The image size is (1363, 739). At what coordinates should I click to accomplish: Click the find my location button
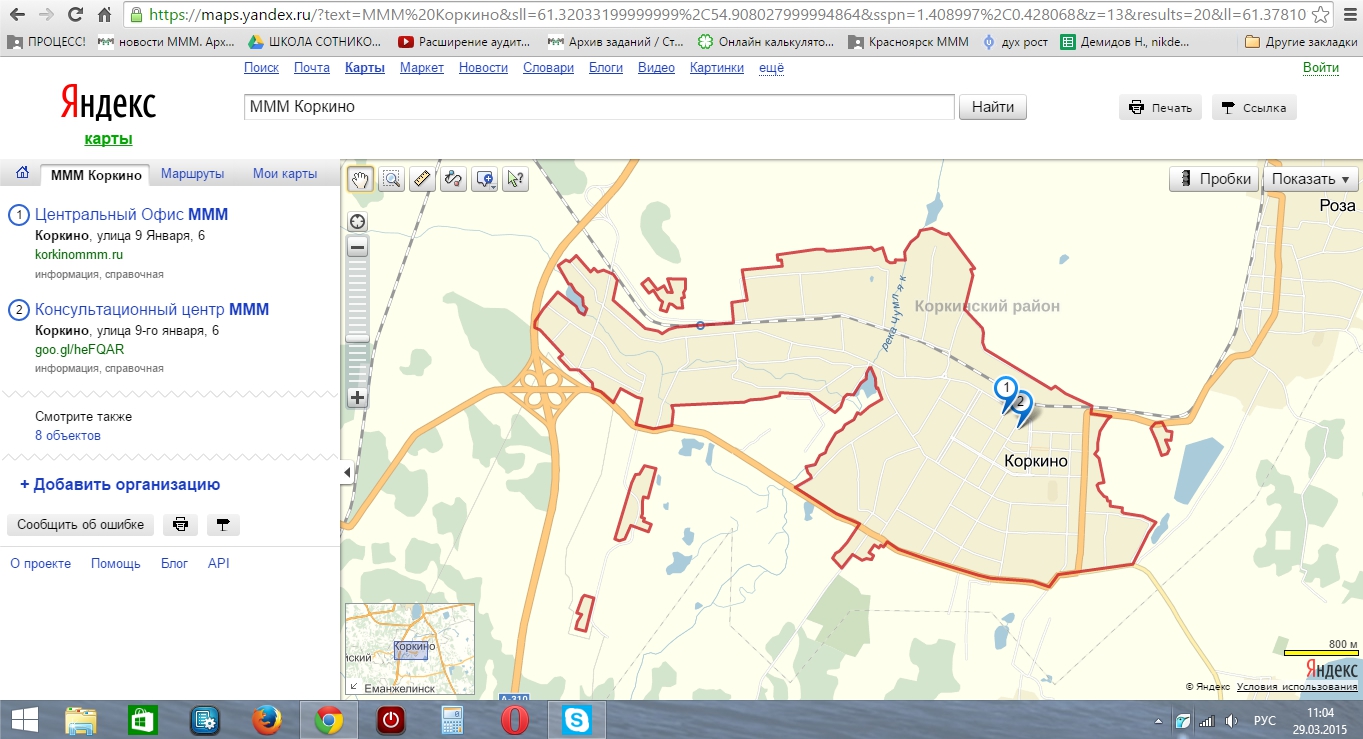pyautogui.click(x=357, y=222)
